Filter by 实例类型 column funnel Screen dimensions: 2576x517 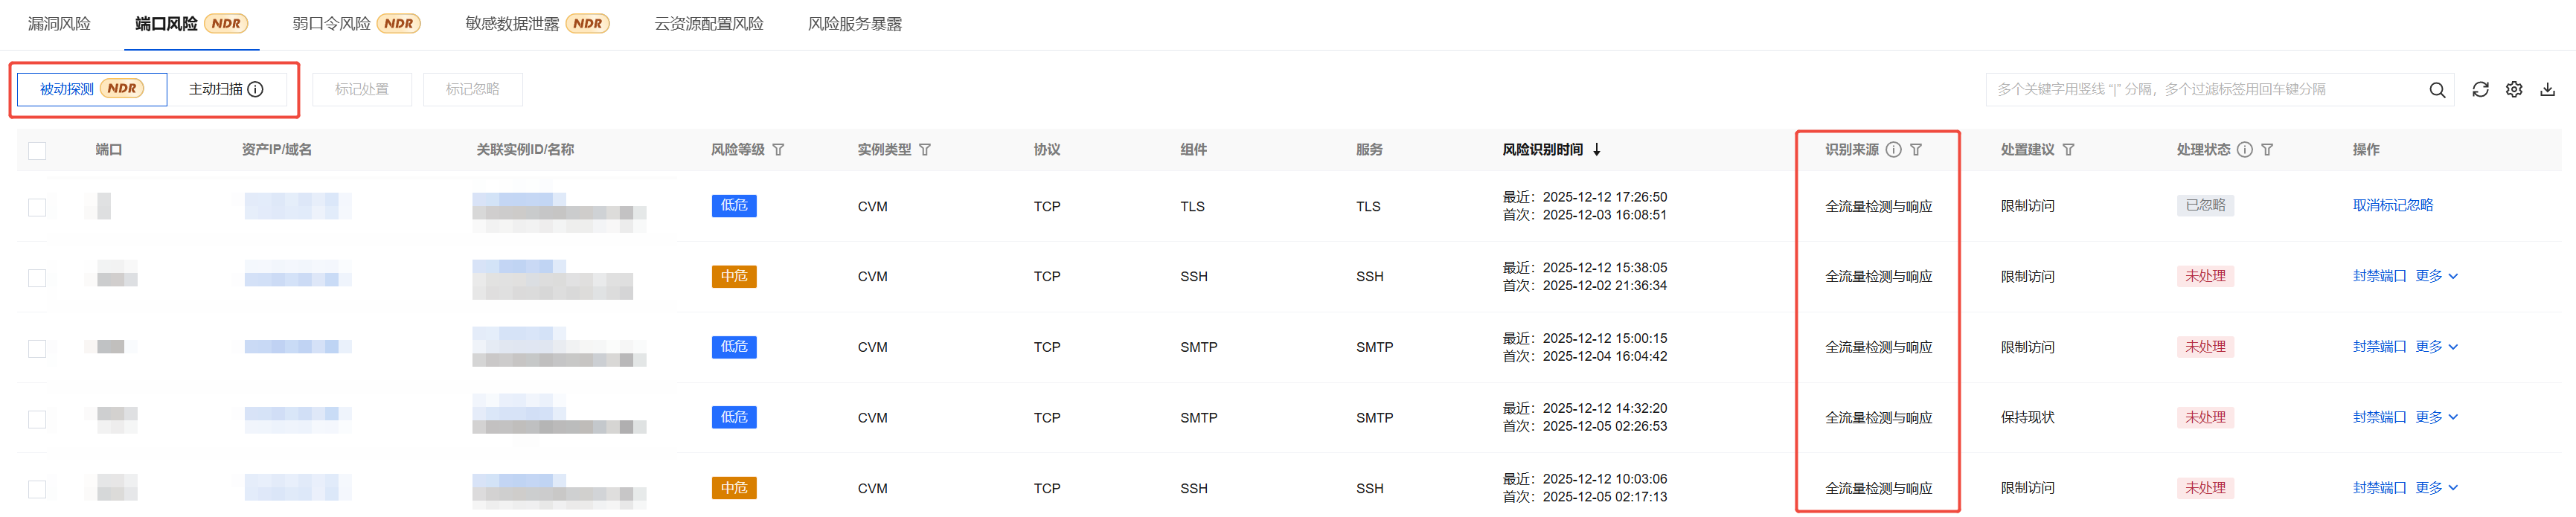point(925,150)
